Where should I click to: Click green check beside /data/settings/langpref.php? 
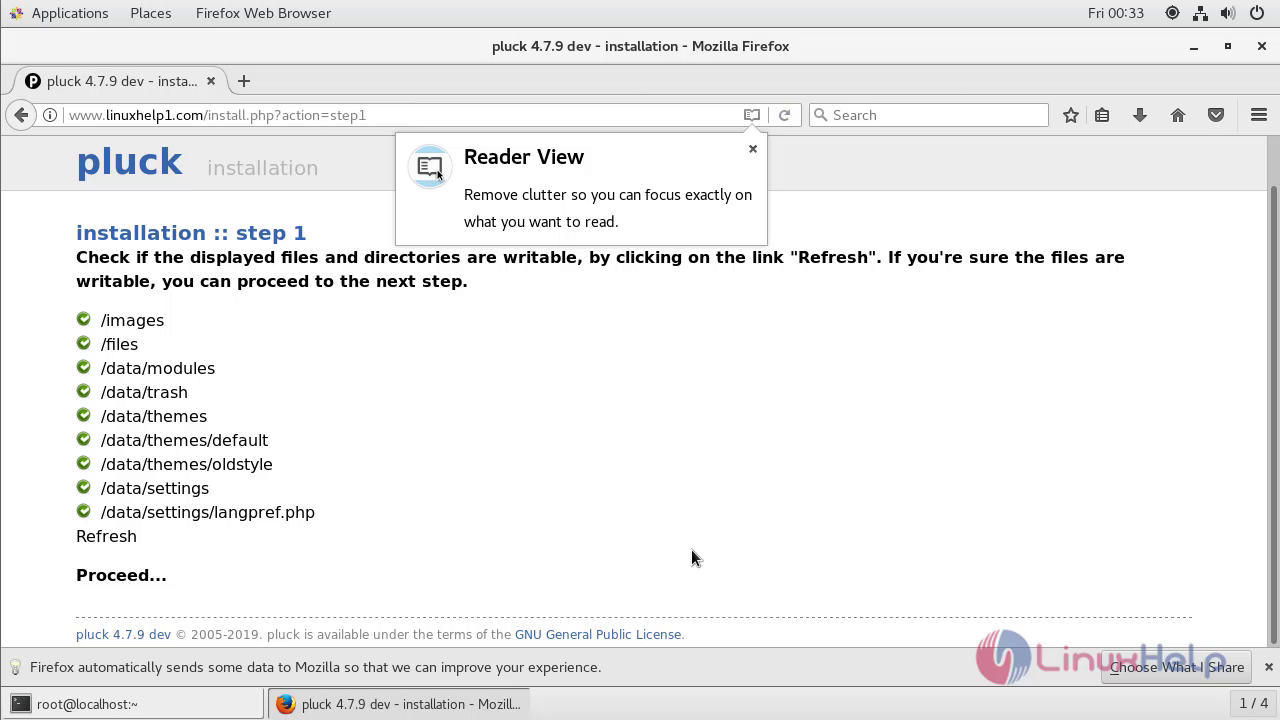coord(83,511)
